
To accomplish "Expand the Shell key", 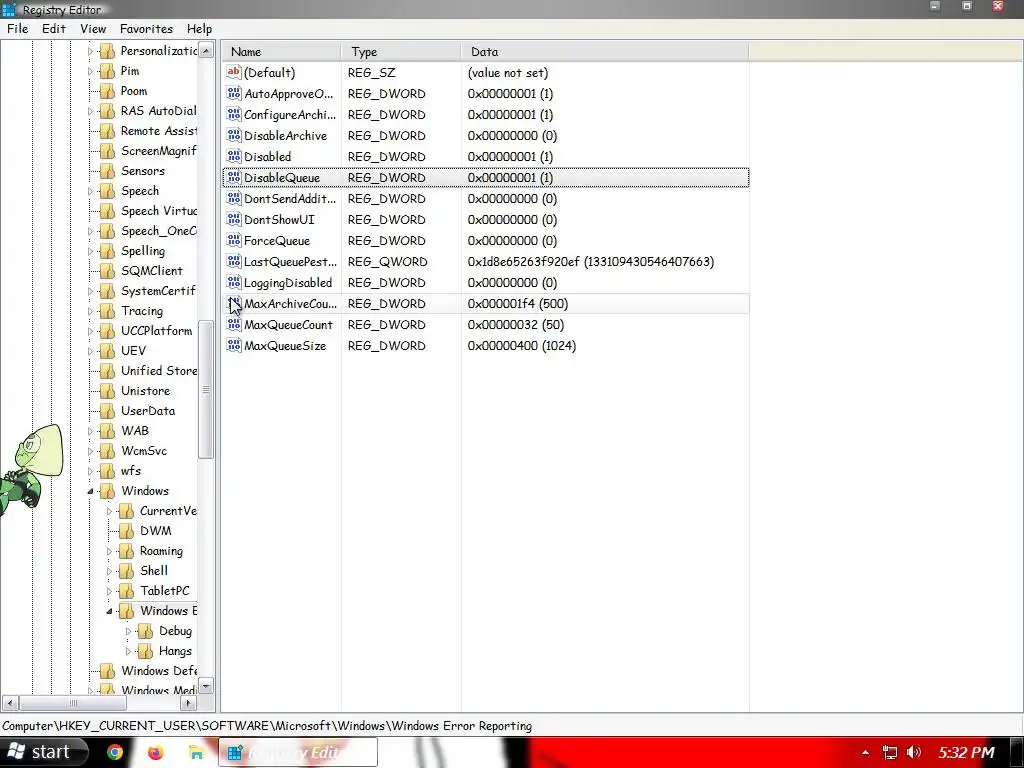I will pos(109,571).
